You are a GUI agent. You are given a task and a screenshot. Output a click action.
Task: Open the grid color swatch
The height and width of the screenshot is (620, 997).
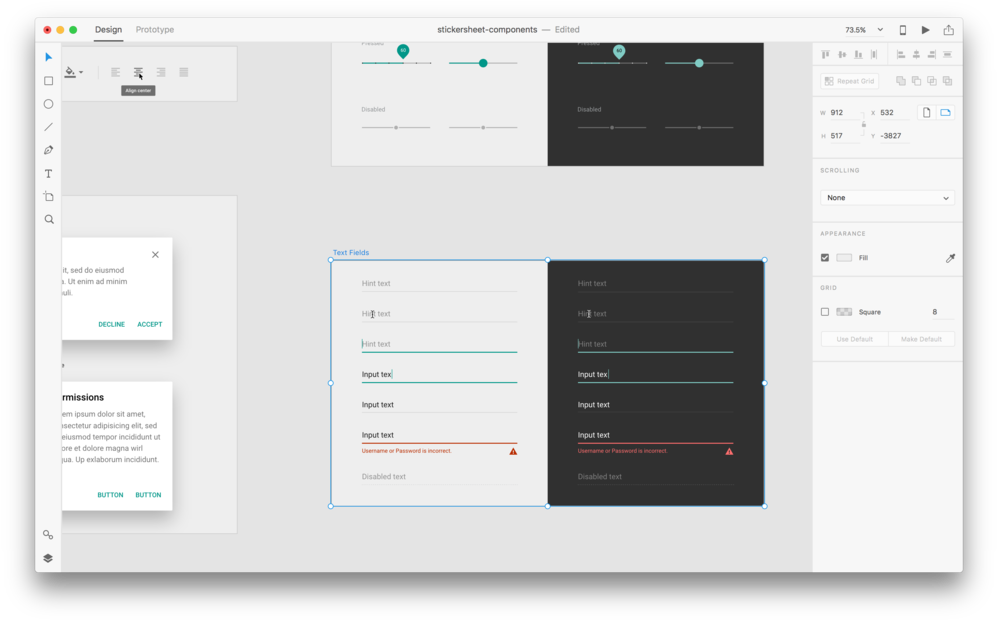(x=844, y=312)
